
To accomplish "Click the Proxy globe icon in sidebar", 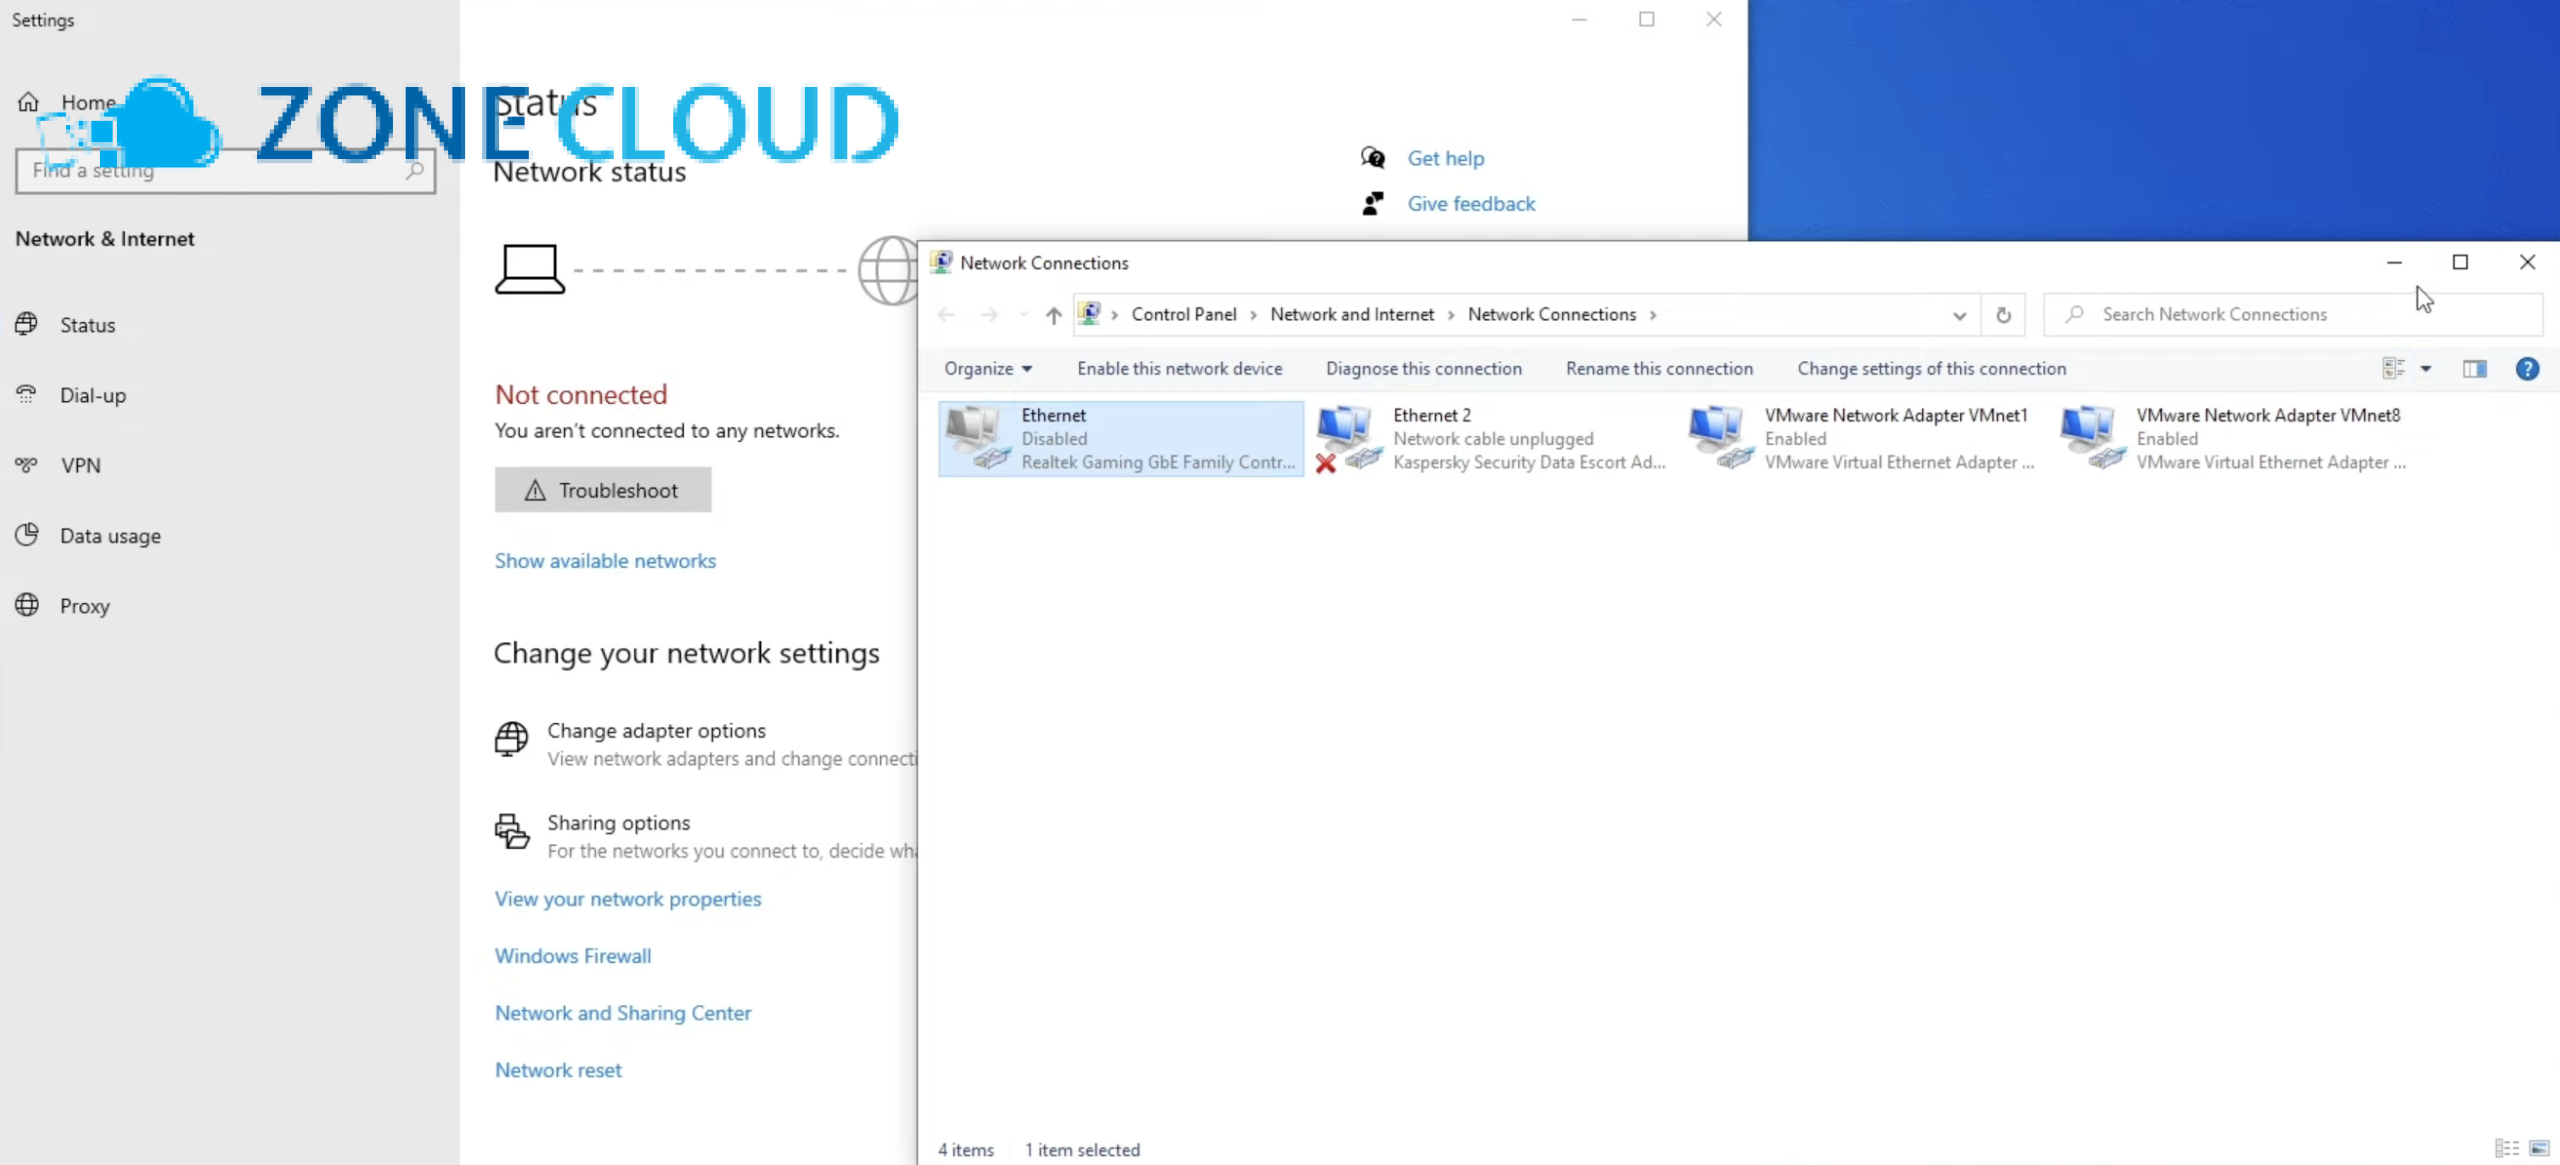I will (x=27, y=605).
